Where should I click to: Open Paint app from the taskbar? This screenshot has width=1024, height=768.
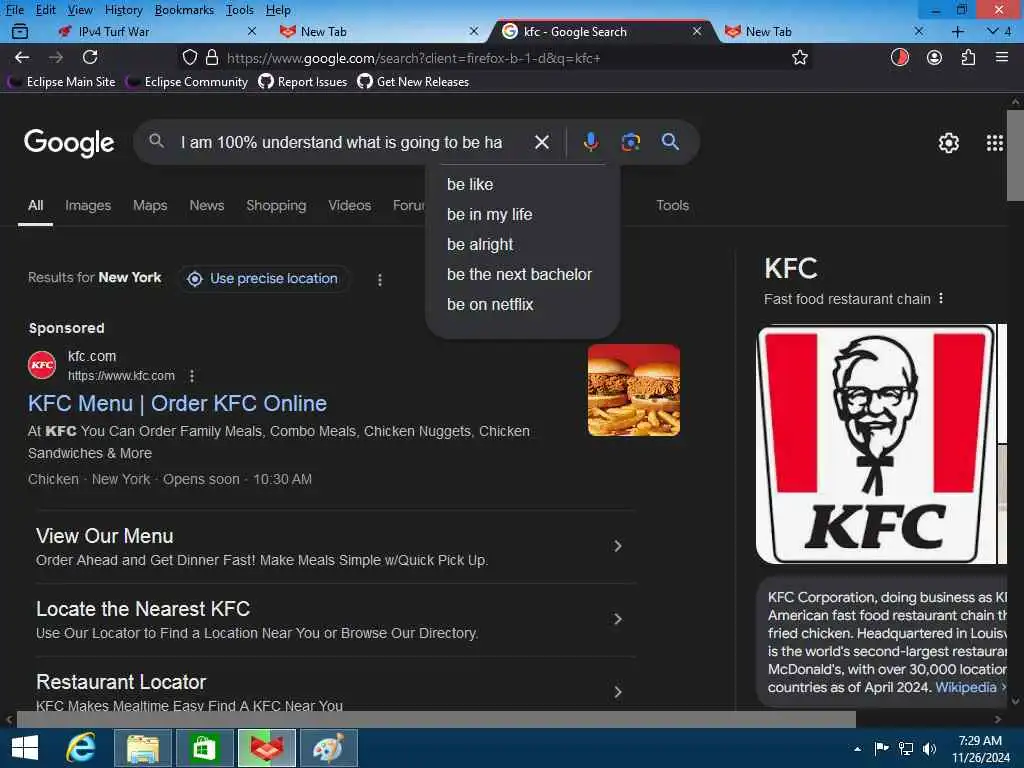coord(328,748)
